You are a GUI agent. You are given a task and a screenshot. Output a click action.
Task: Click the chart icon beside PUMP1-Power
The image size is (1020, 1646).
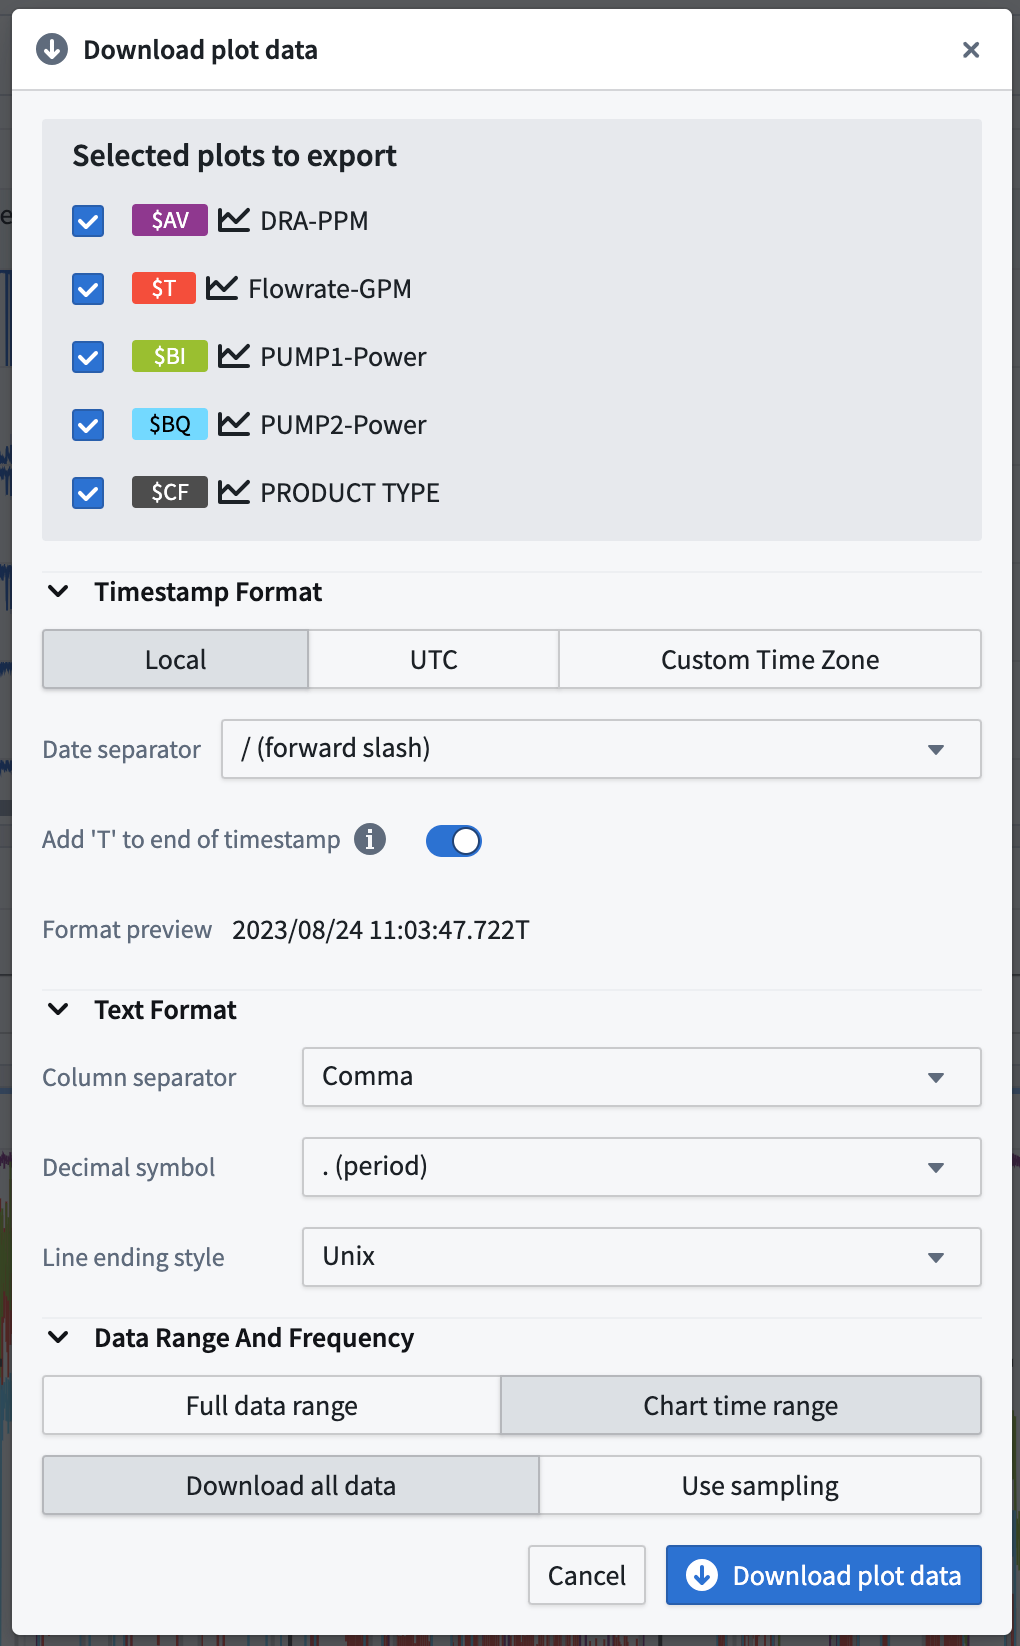pyautogui.click(x=234, y=356)
